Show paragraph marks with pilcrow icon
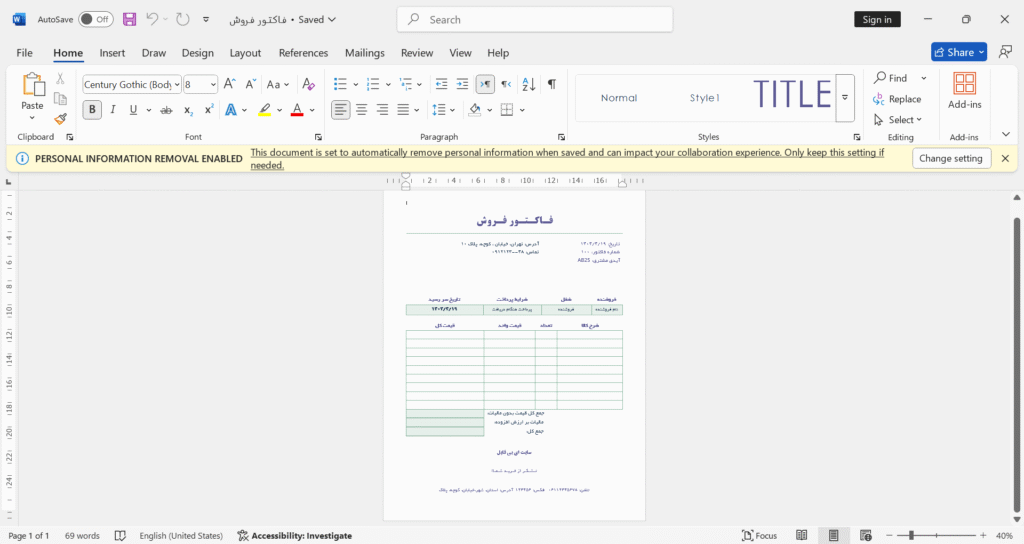 click(x=552, y=84)
